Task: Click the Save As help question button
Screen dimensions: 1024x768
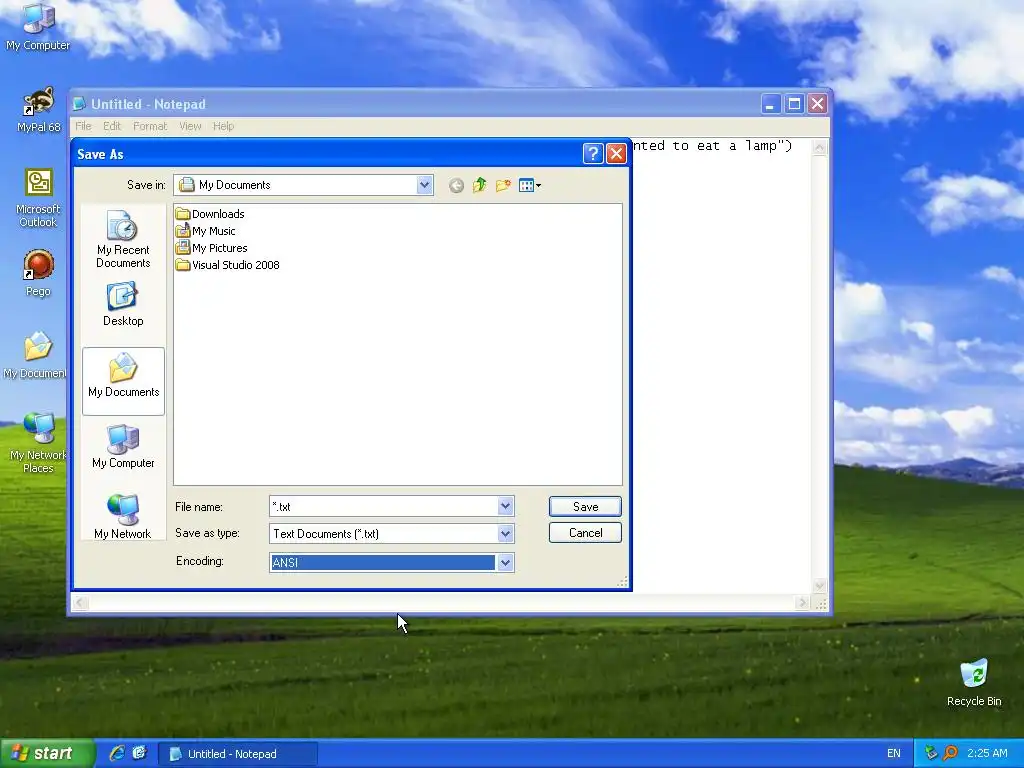Action: (592, 153)
